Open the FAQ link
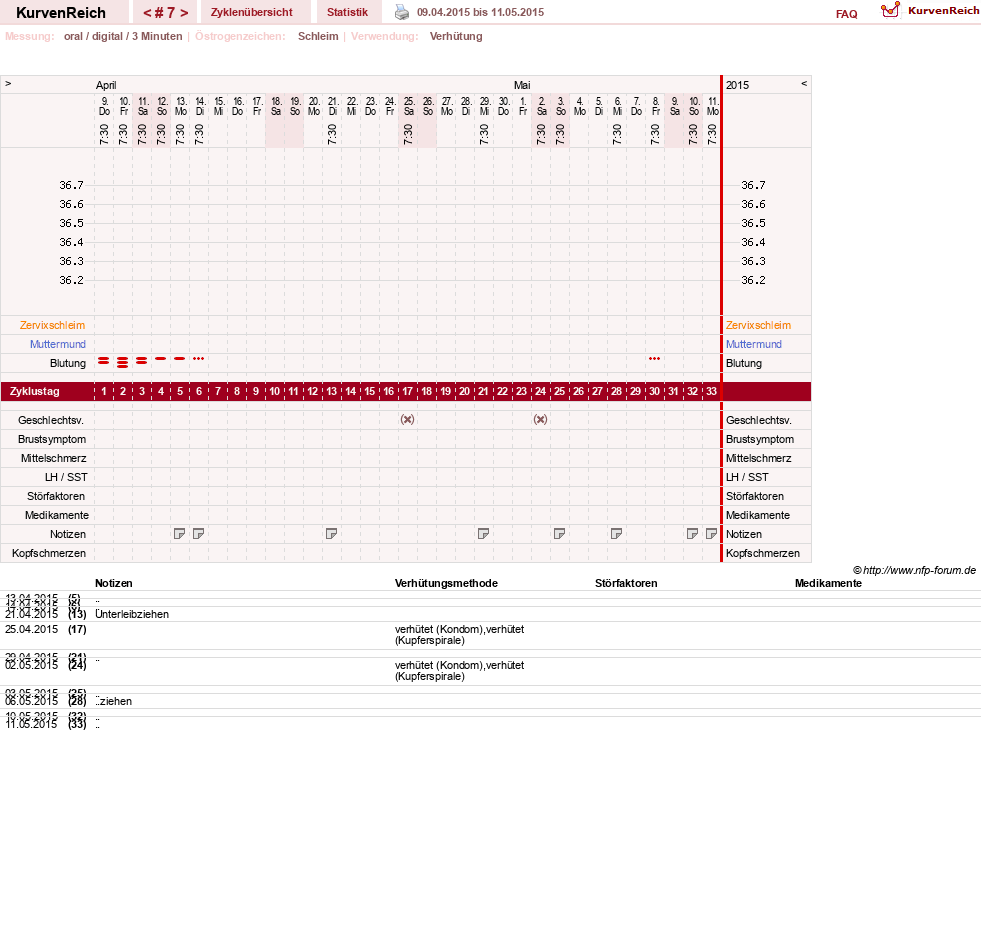The width and height of the screenshot is (981, 932). tap(846, 14)
